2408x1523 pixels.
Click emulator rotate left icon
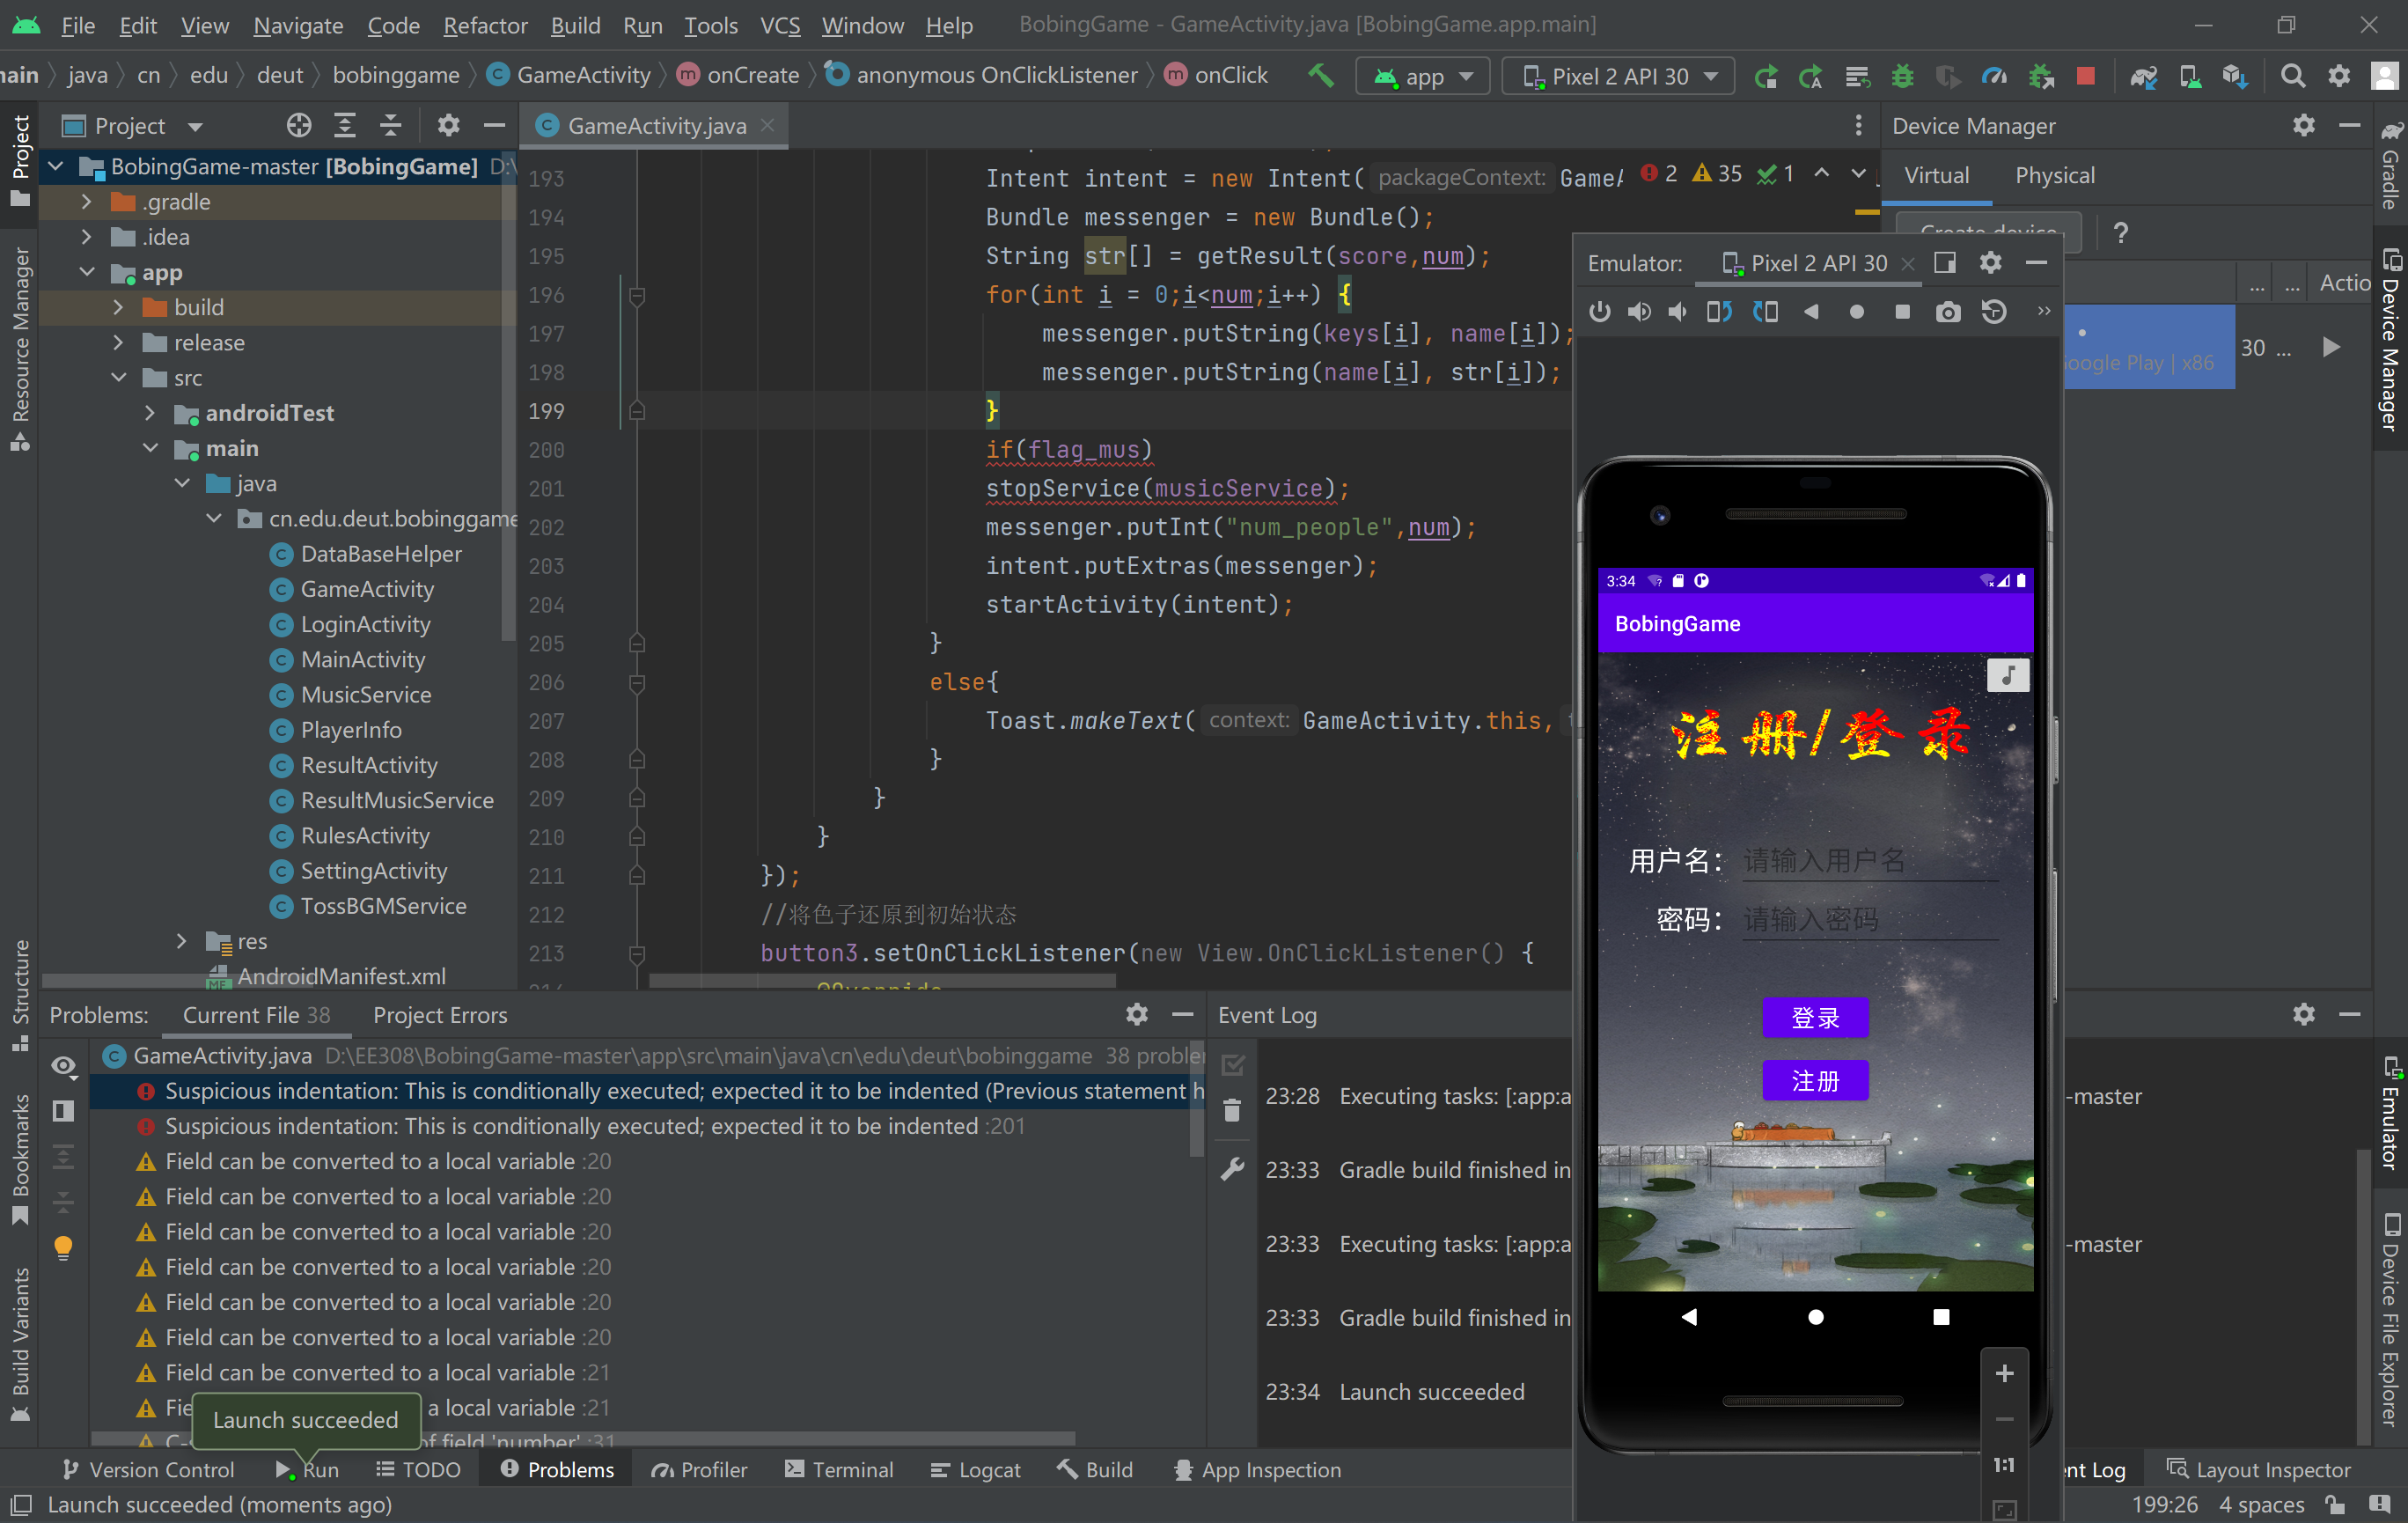1719,312
